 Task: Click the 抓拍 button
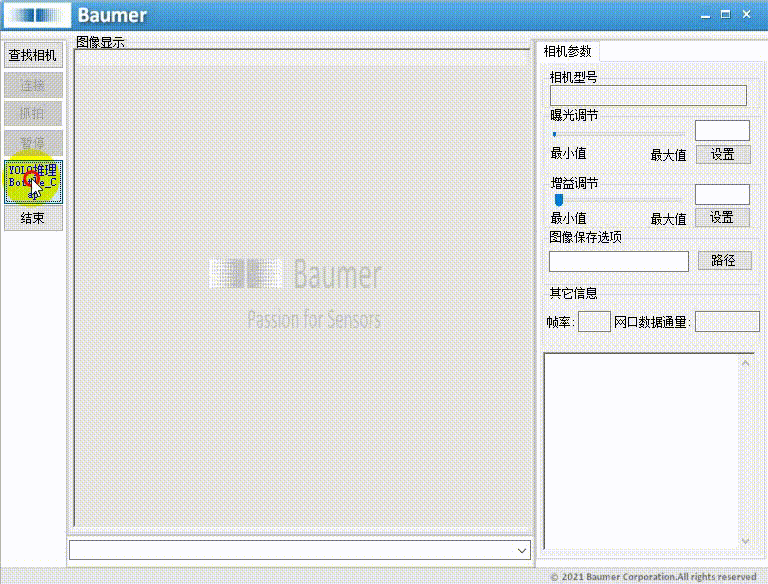(33, 114)
